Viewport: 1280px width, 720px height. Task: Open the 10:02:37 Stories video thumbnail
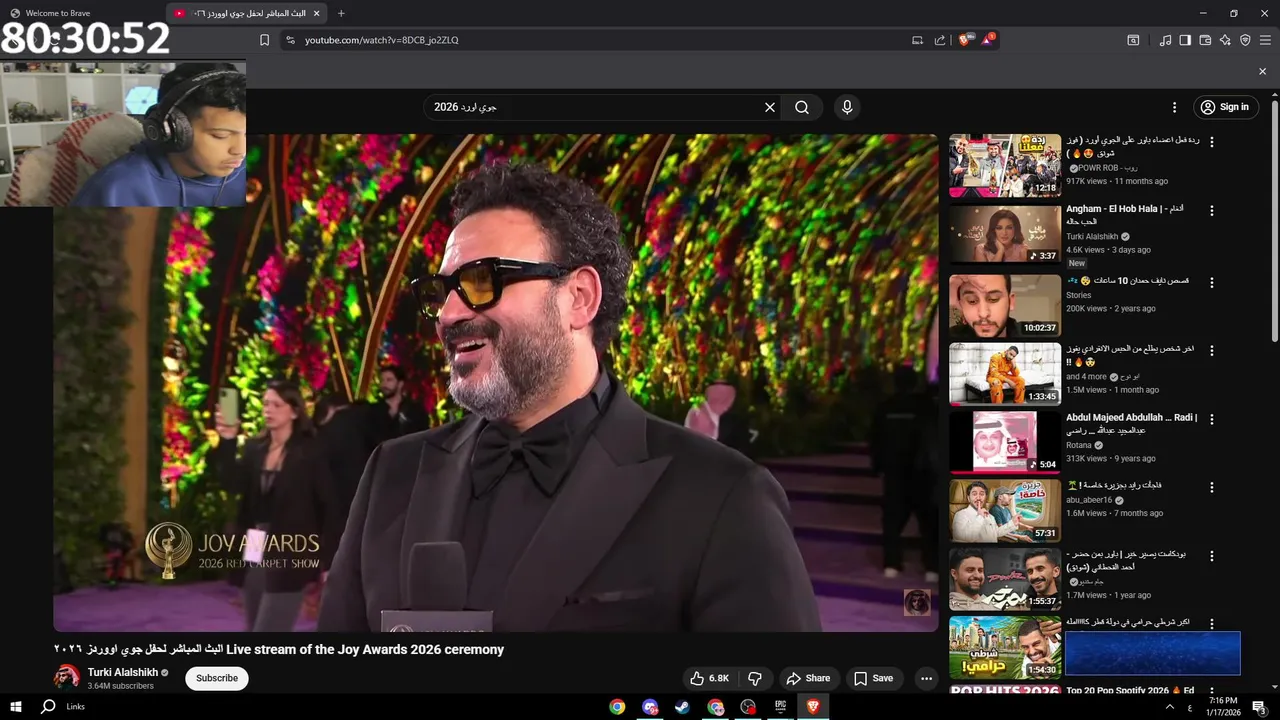(x=1005, y=306)
